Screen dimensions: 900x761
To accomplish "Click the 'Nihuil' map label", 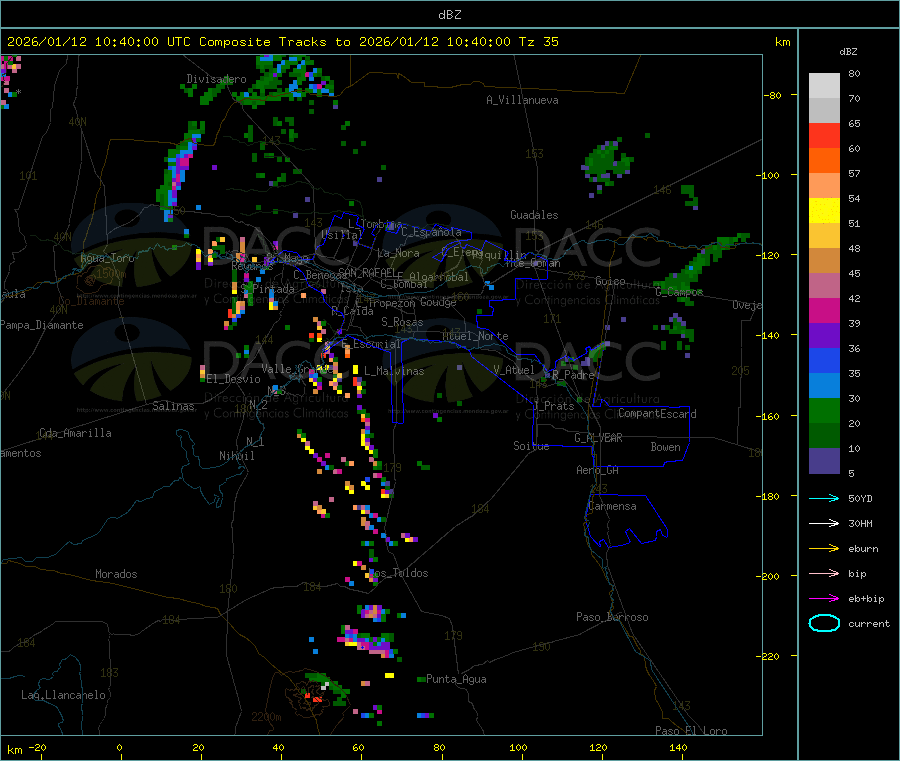I will click(236, 456).
